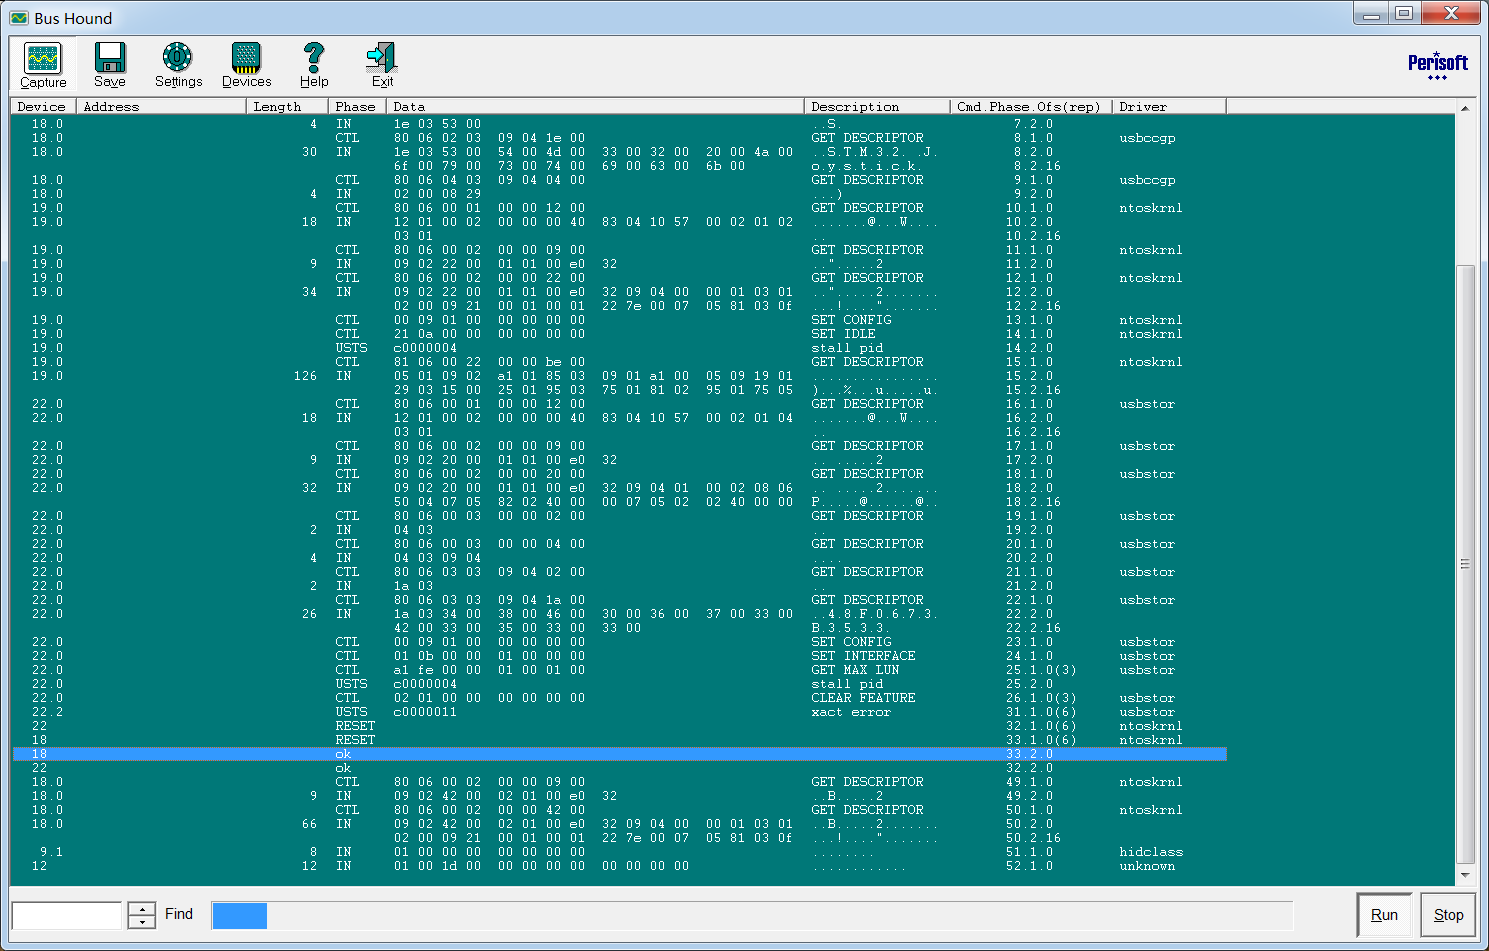
Task: Click the Phase column header
Action: 357,106
